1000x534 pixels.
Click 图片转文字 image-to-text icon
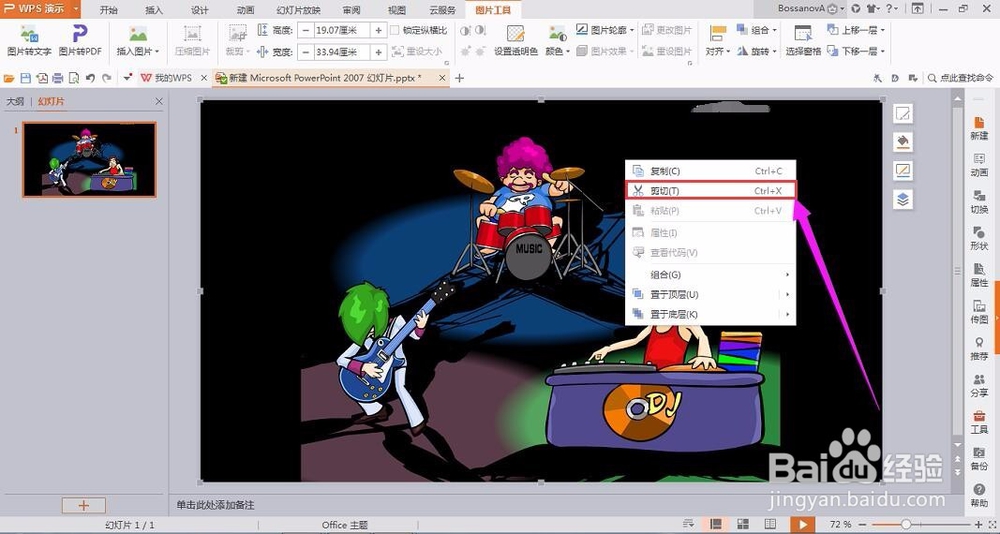29,41
